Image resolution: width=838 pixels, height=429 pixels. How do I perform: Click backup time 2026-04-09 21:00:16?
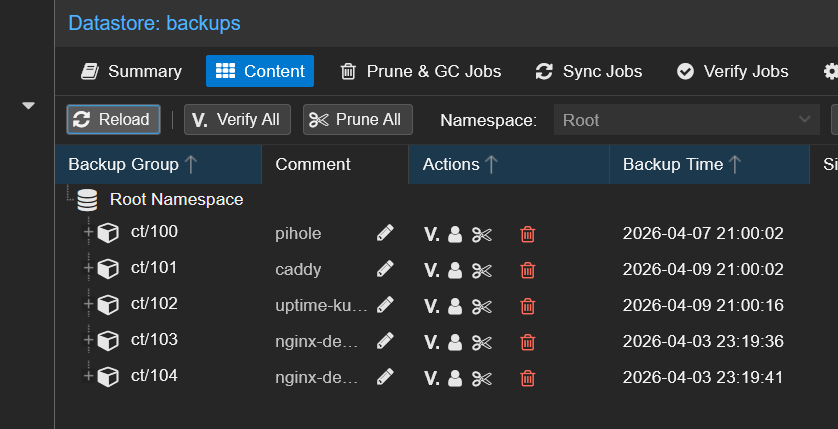[703, 306]
